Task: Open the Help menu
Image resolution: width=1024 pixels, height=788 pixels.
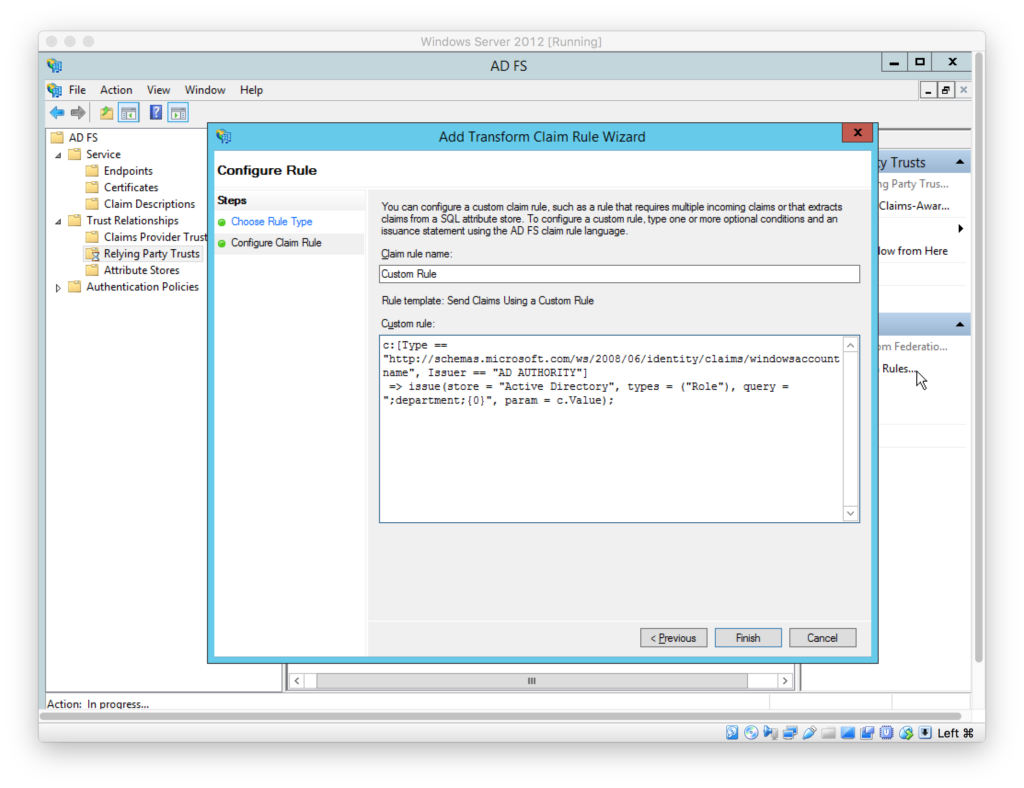Action: pos(251,90)
